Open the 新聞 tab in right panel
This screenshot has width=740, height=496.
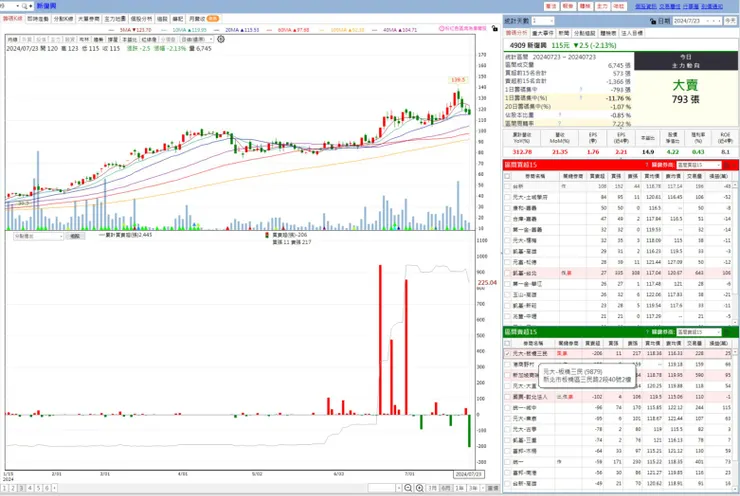(563, 34)
